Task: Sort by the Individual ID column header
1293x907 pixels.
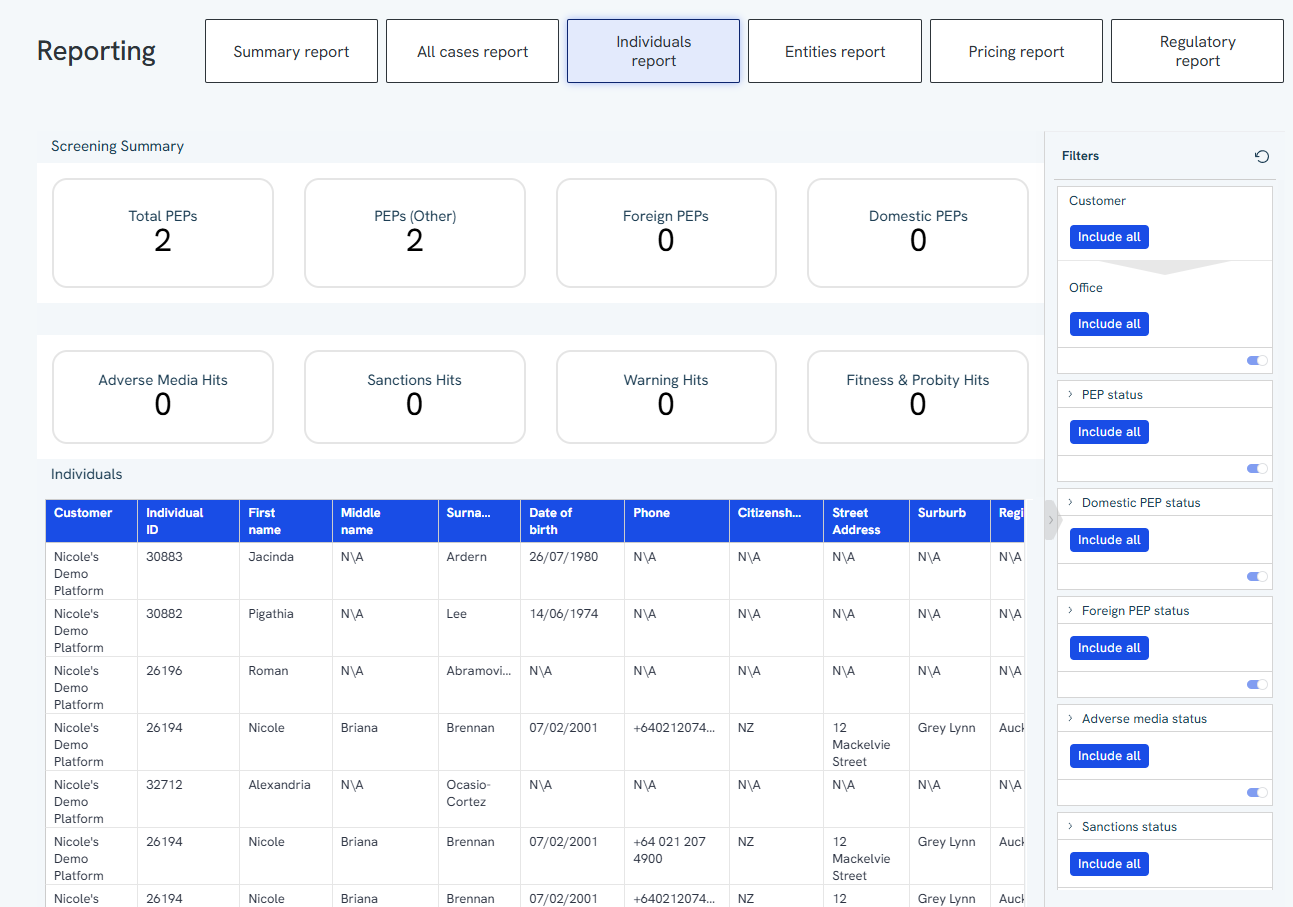Action: pos(189,521)
